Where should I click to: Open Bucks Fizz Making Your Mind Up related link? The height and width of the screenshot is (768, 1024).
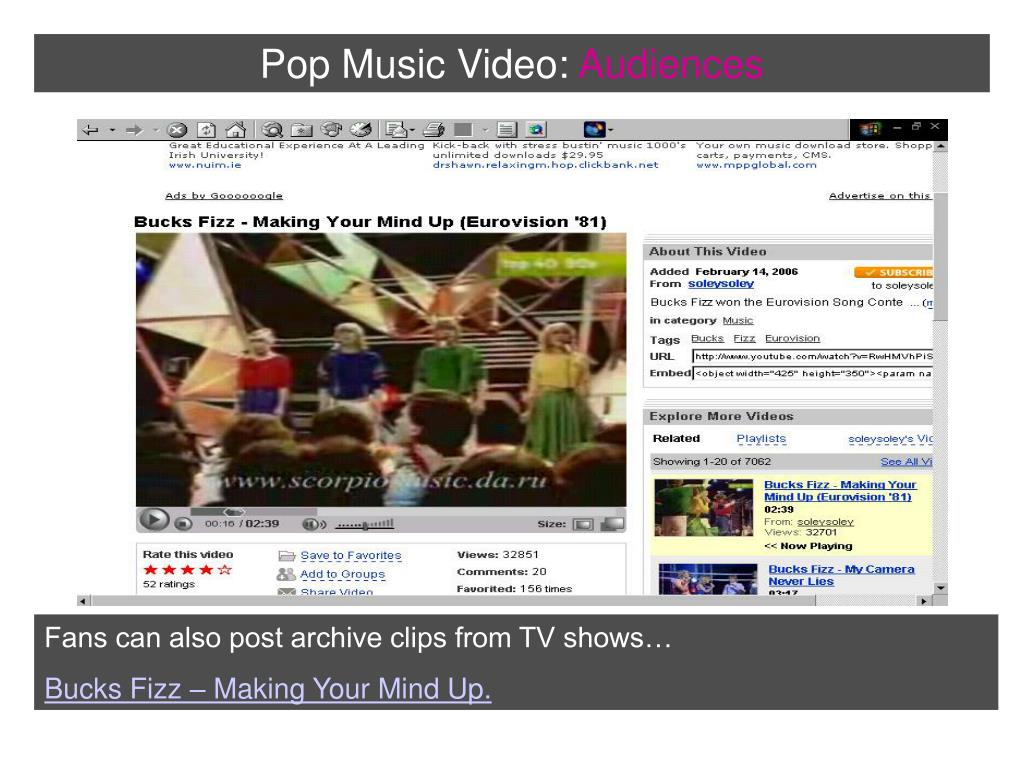tap(840, 490)
